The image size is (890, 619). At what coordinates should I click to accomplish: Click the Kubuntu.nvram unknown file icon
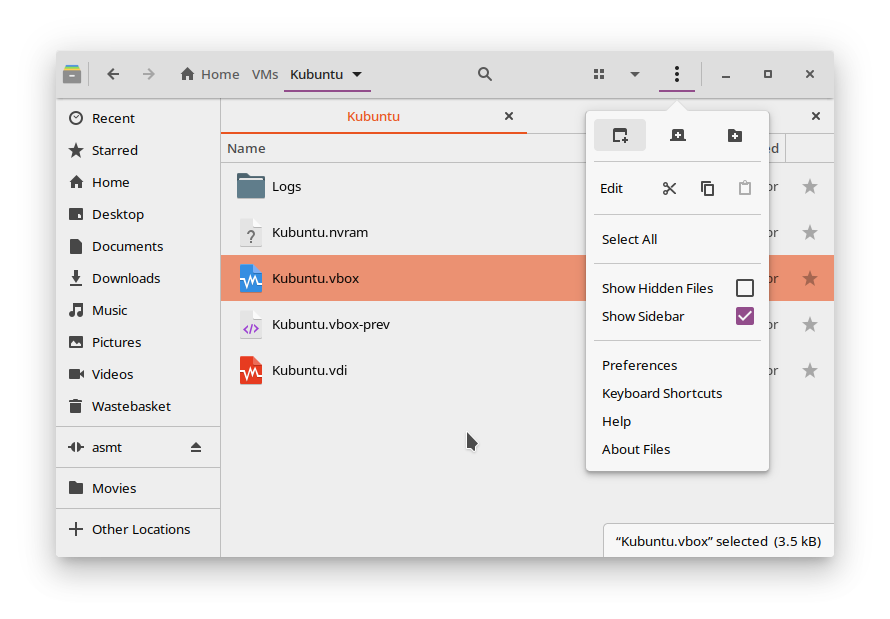tap(251, 233)
